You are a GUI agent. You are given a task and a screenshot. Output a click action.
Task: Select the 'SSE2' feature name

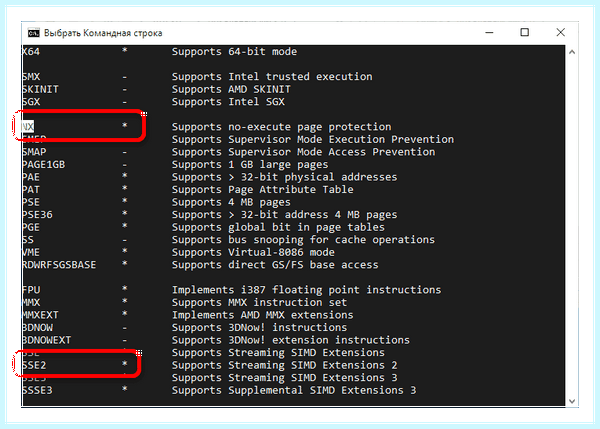pyautogui.click(x=34, y=365)
